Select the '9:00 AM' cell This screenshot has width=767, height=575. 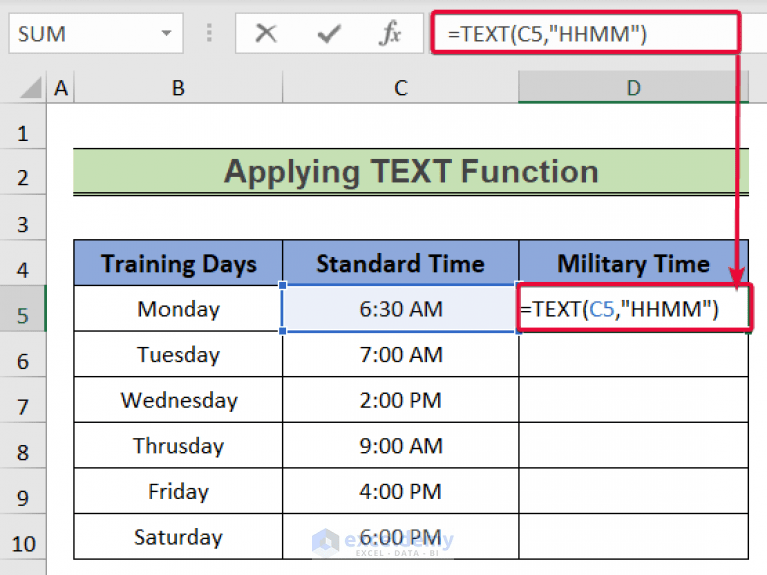coord(401,445)
